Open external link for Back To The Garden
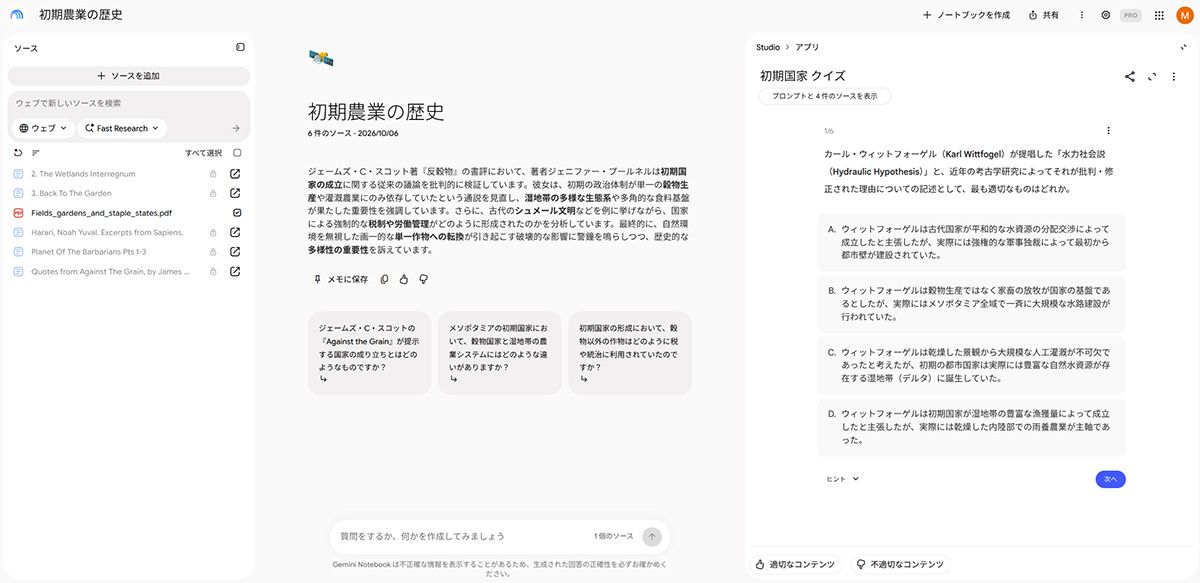Screen dimensions: 1200x583 [x=236, y=193]
